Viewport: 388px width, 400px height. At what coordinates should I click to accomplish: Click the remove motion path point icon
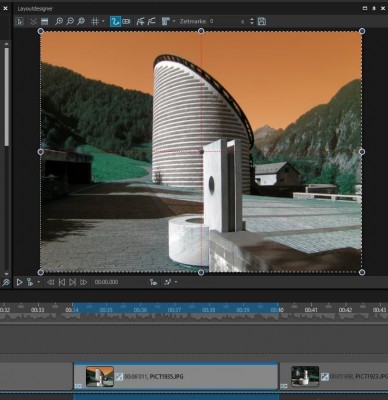(x=151, y=22)
